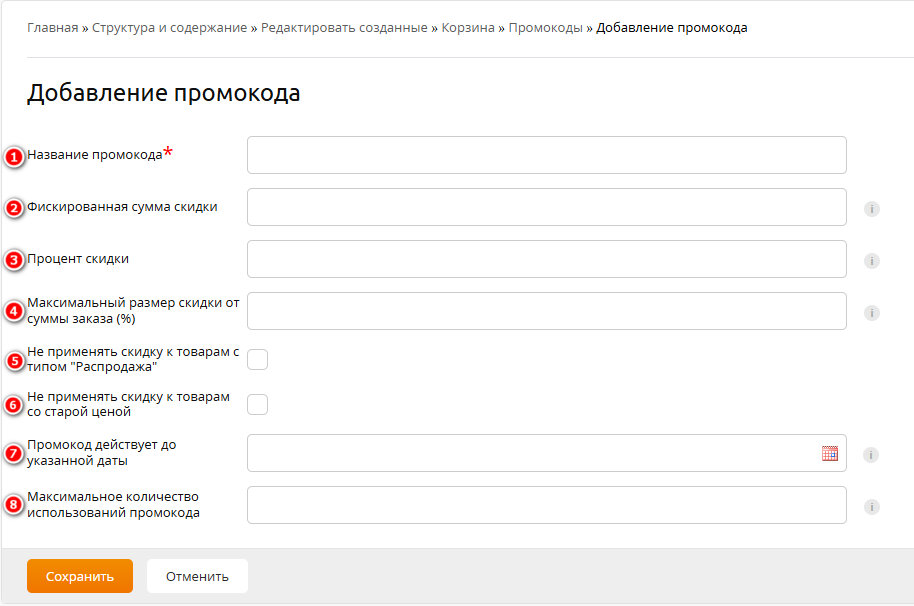Open 'Главная' breadcrumb link
The width and height of the screenshot is (914, 606).
click(52, 28)
